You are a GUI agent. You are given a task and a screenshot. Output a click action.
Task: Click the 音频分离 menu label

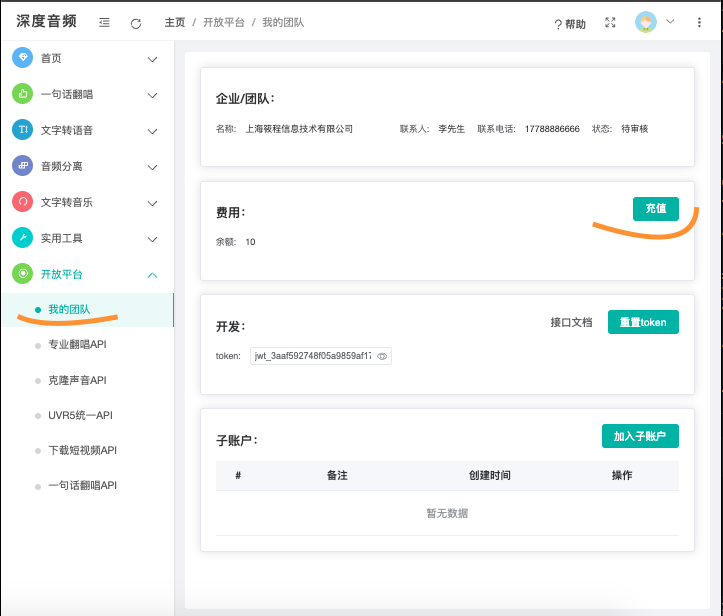(61, 166)
